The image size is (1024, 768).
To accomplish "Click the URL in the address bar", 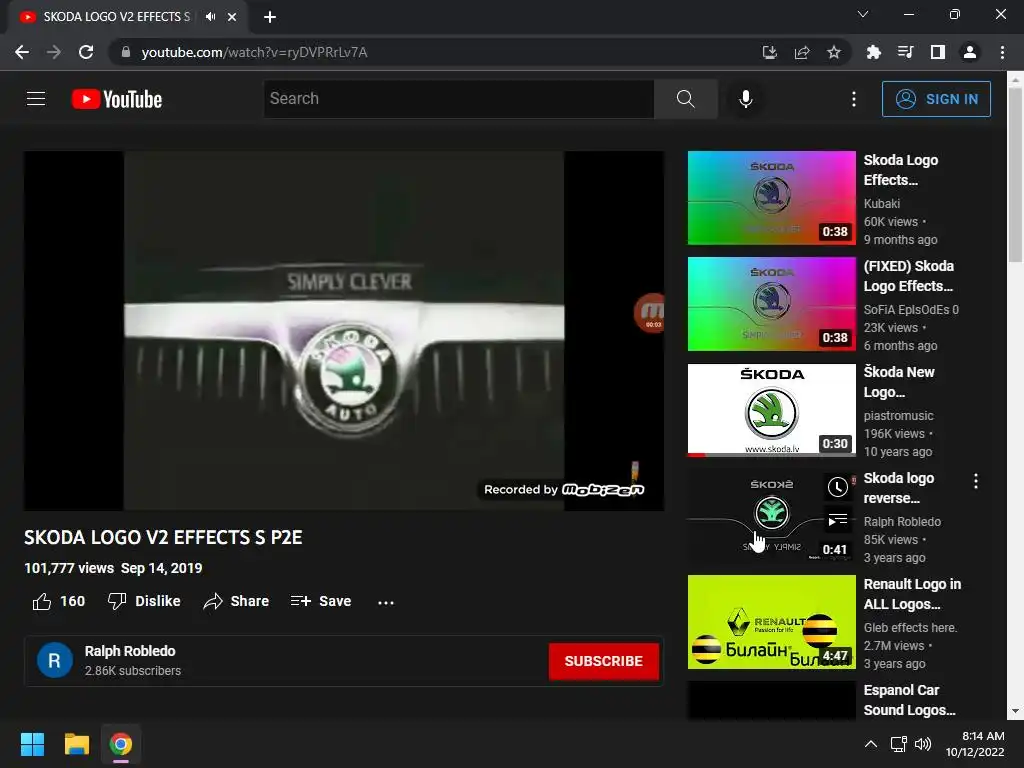I will pyautogui.click(x=254, y=52).
